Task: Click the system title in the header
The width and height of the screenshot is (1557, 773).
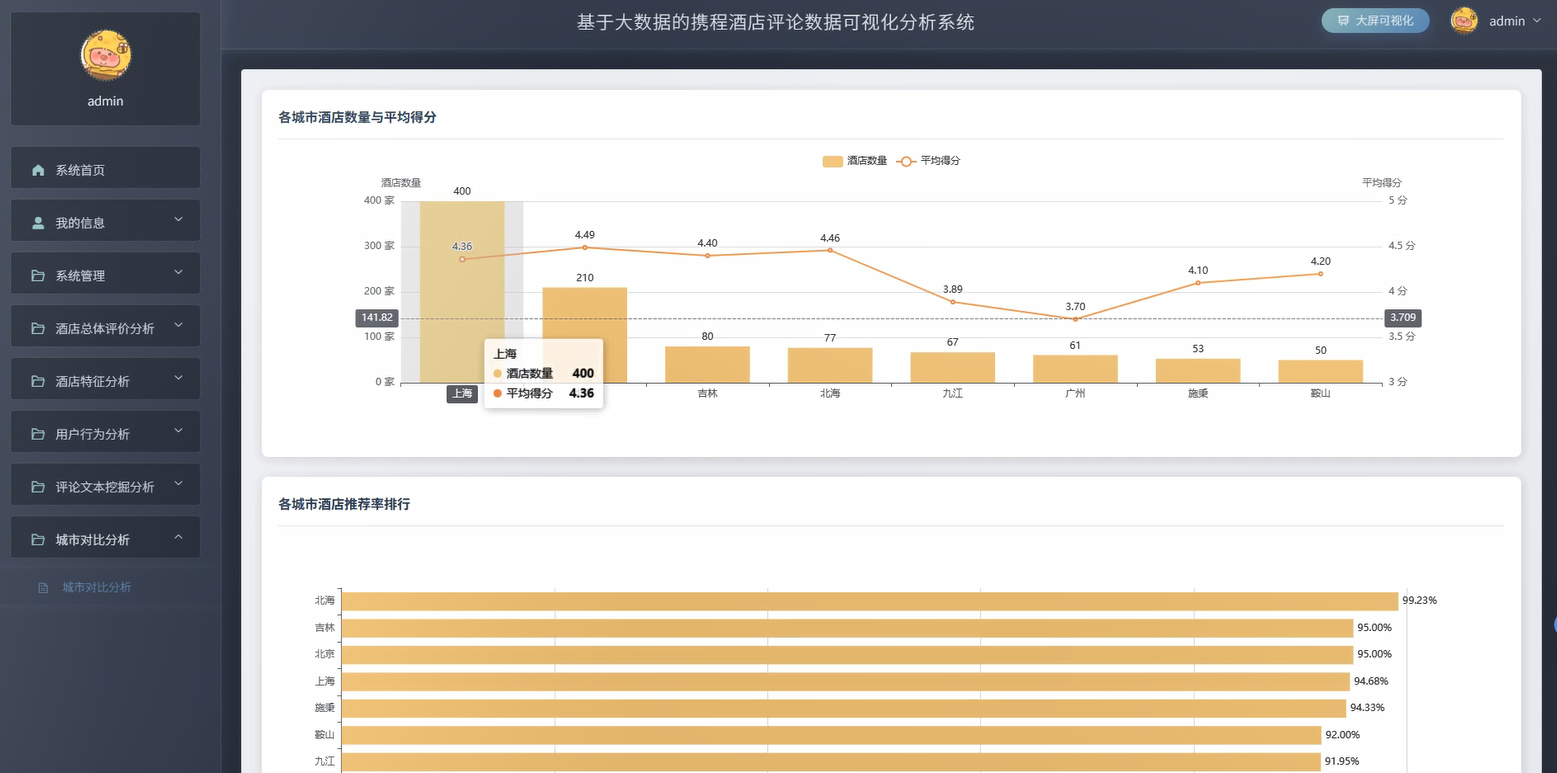Action: coord(775,22)
